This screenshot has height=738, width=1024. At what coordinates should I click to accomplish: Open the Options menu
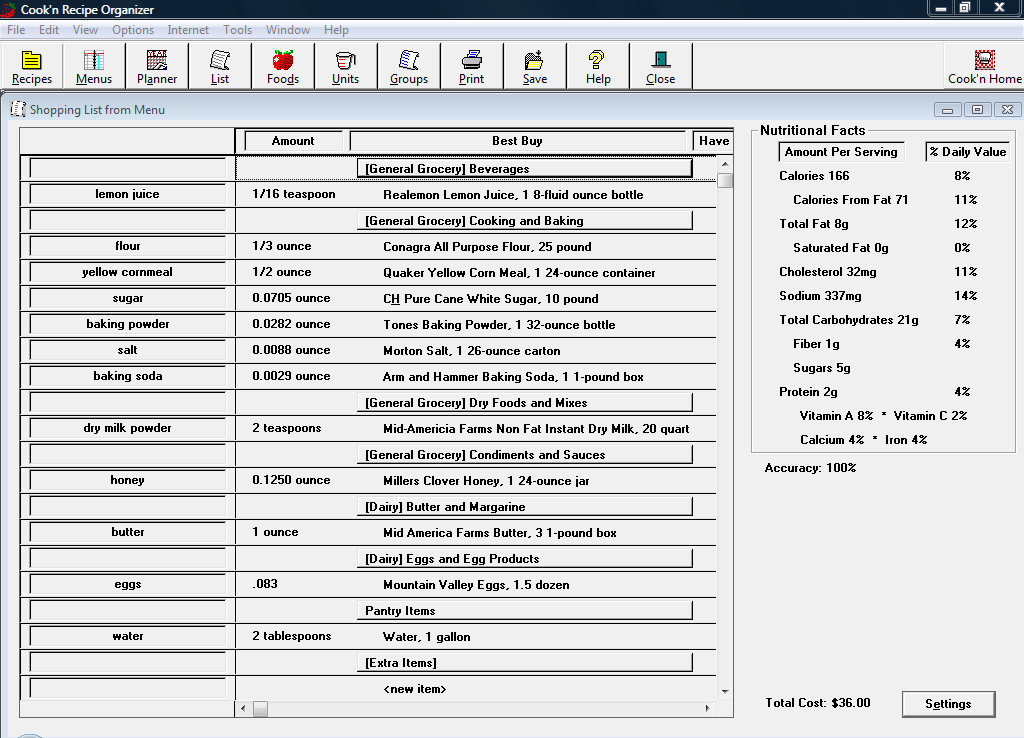click(x=133, y=30)
